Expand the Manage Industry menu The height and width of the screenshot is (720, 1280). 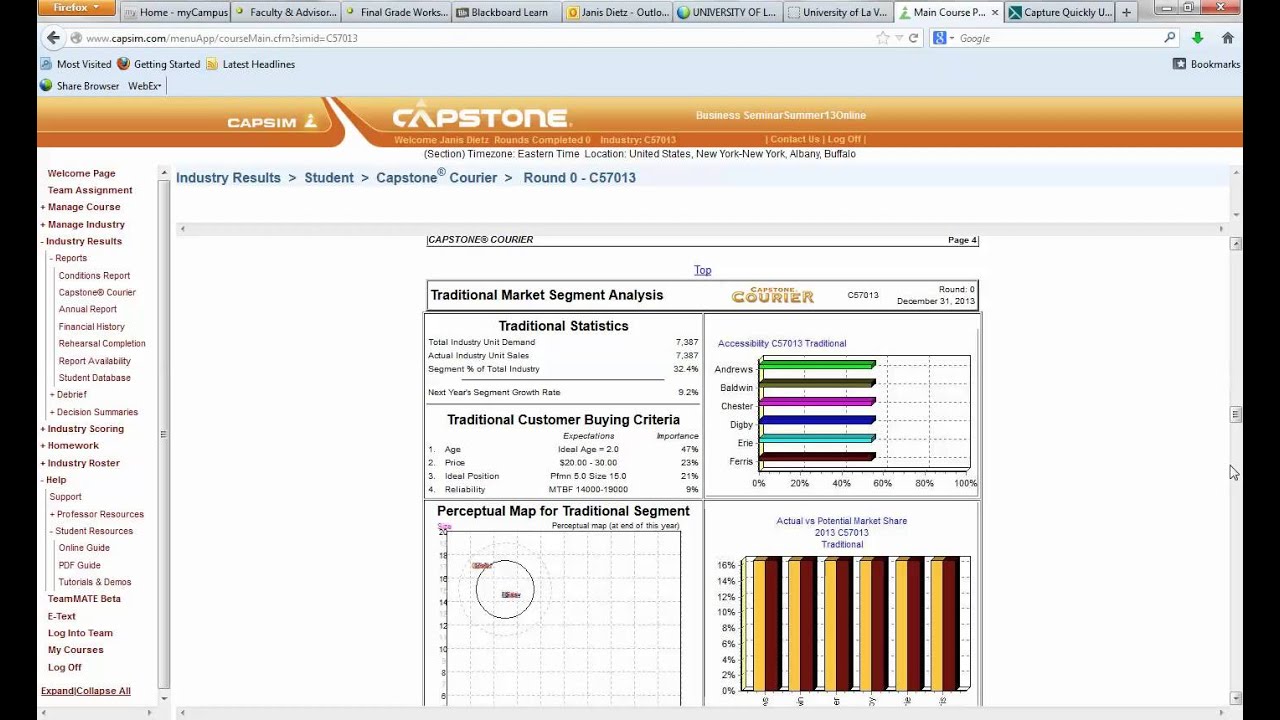pyautogui.click(x=82, y=224)
